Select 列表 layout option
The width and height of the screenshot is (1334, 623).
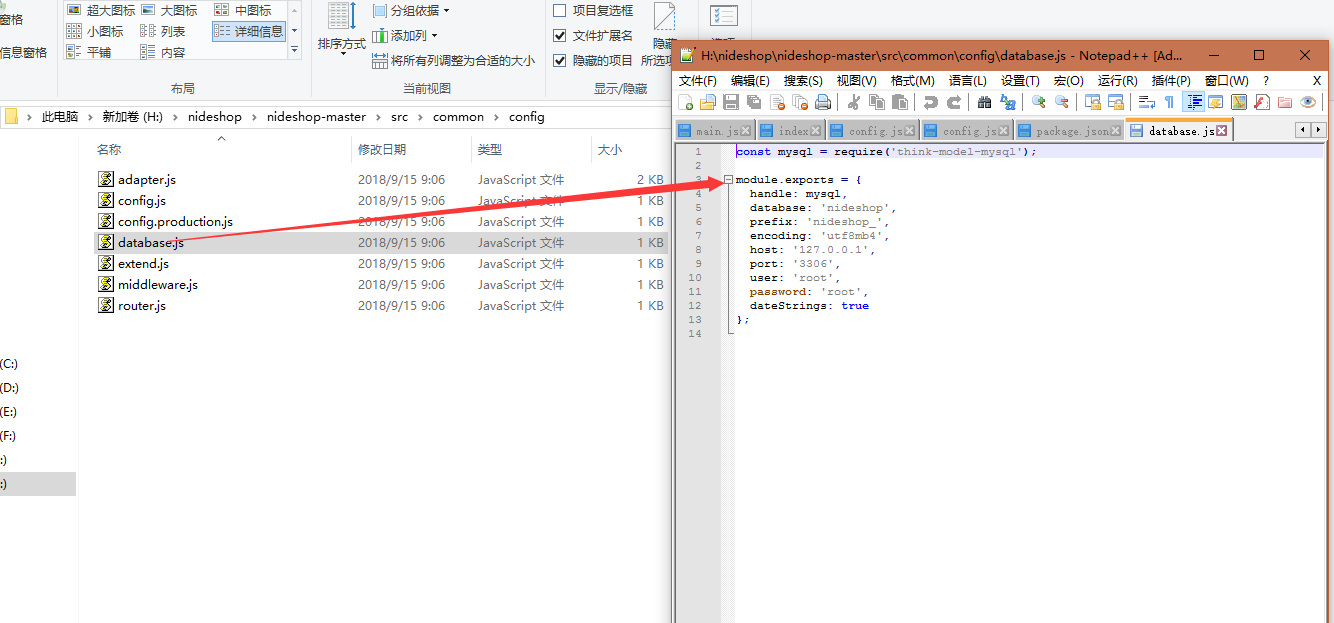tap(163, 31)
